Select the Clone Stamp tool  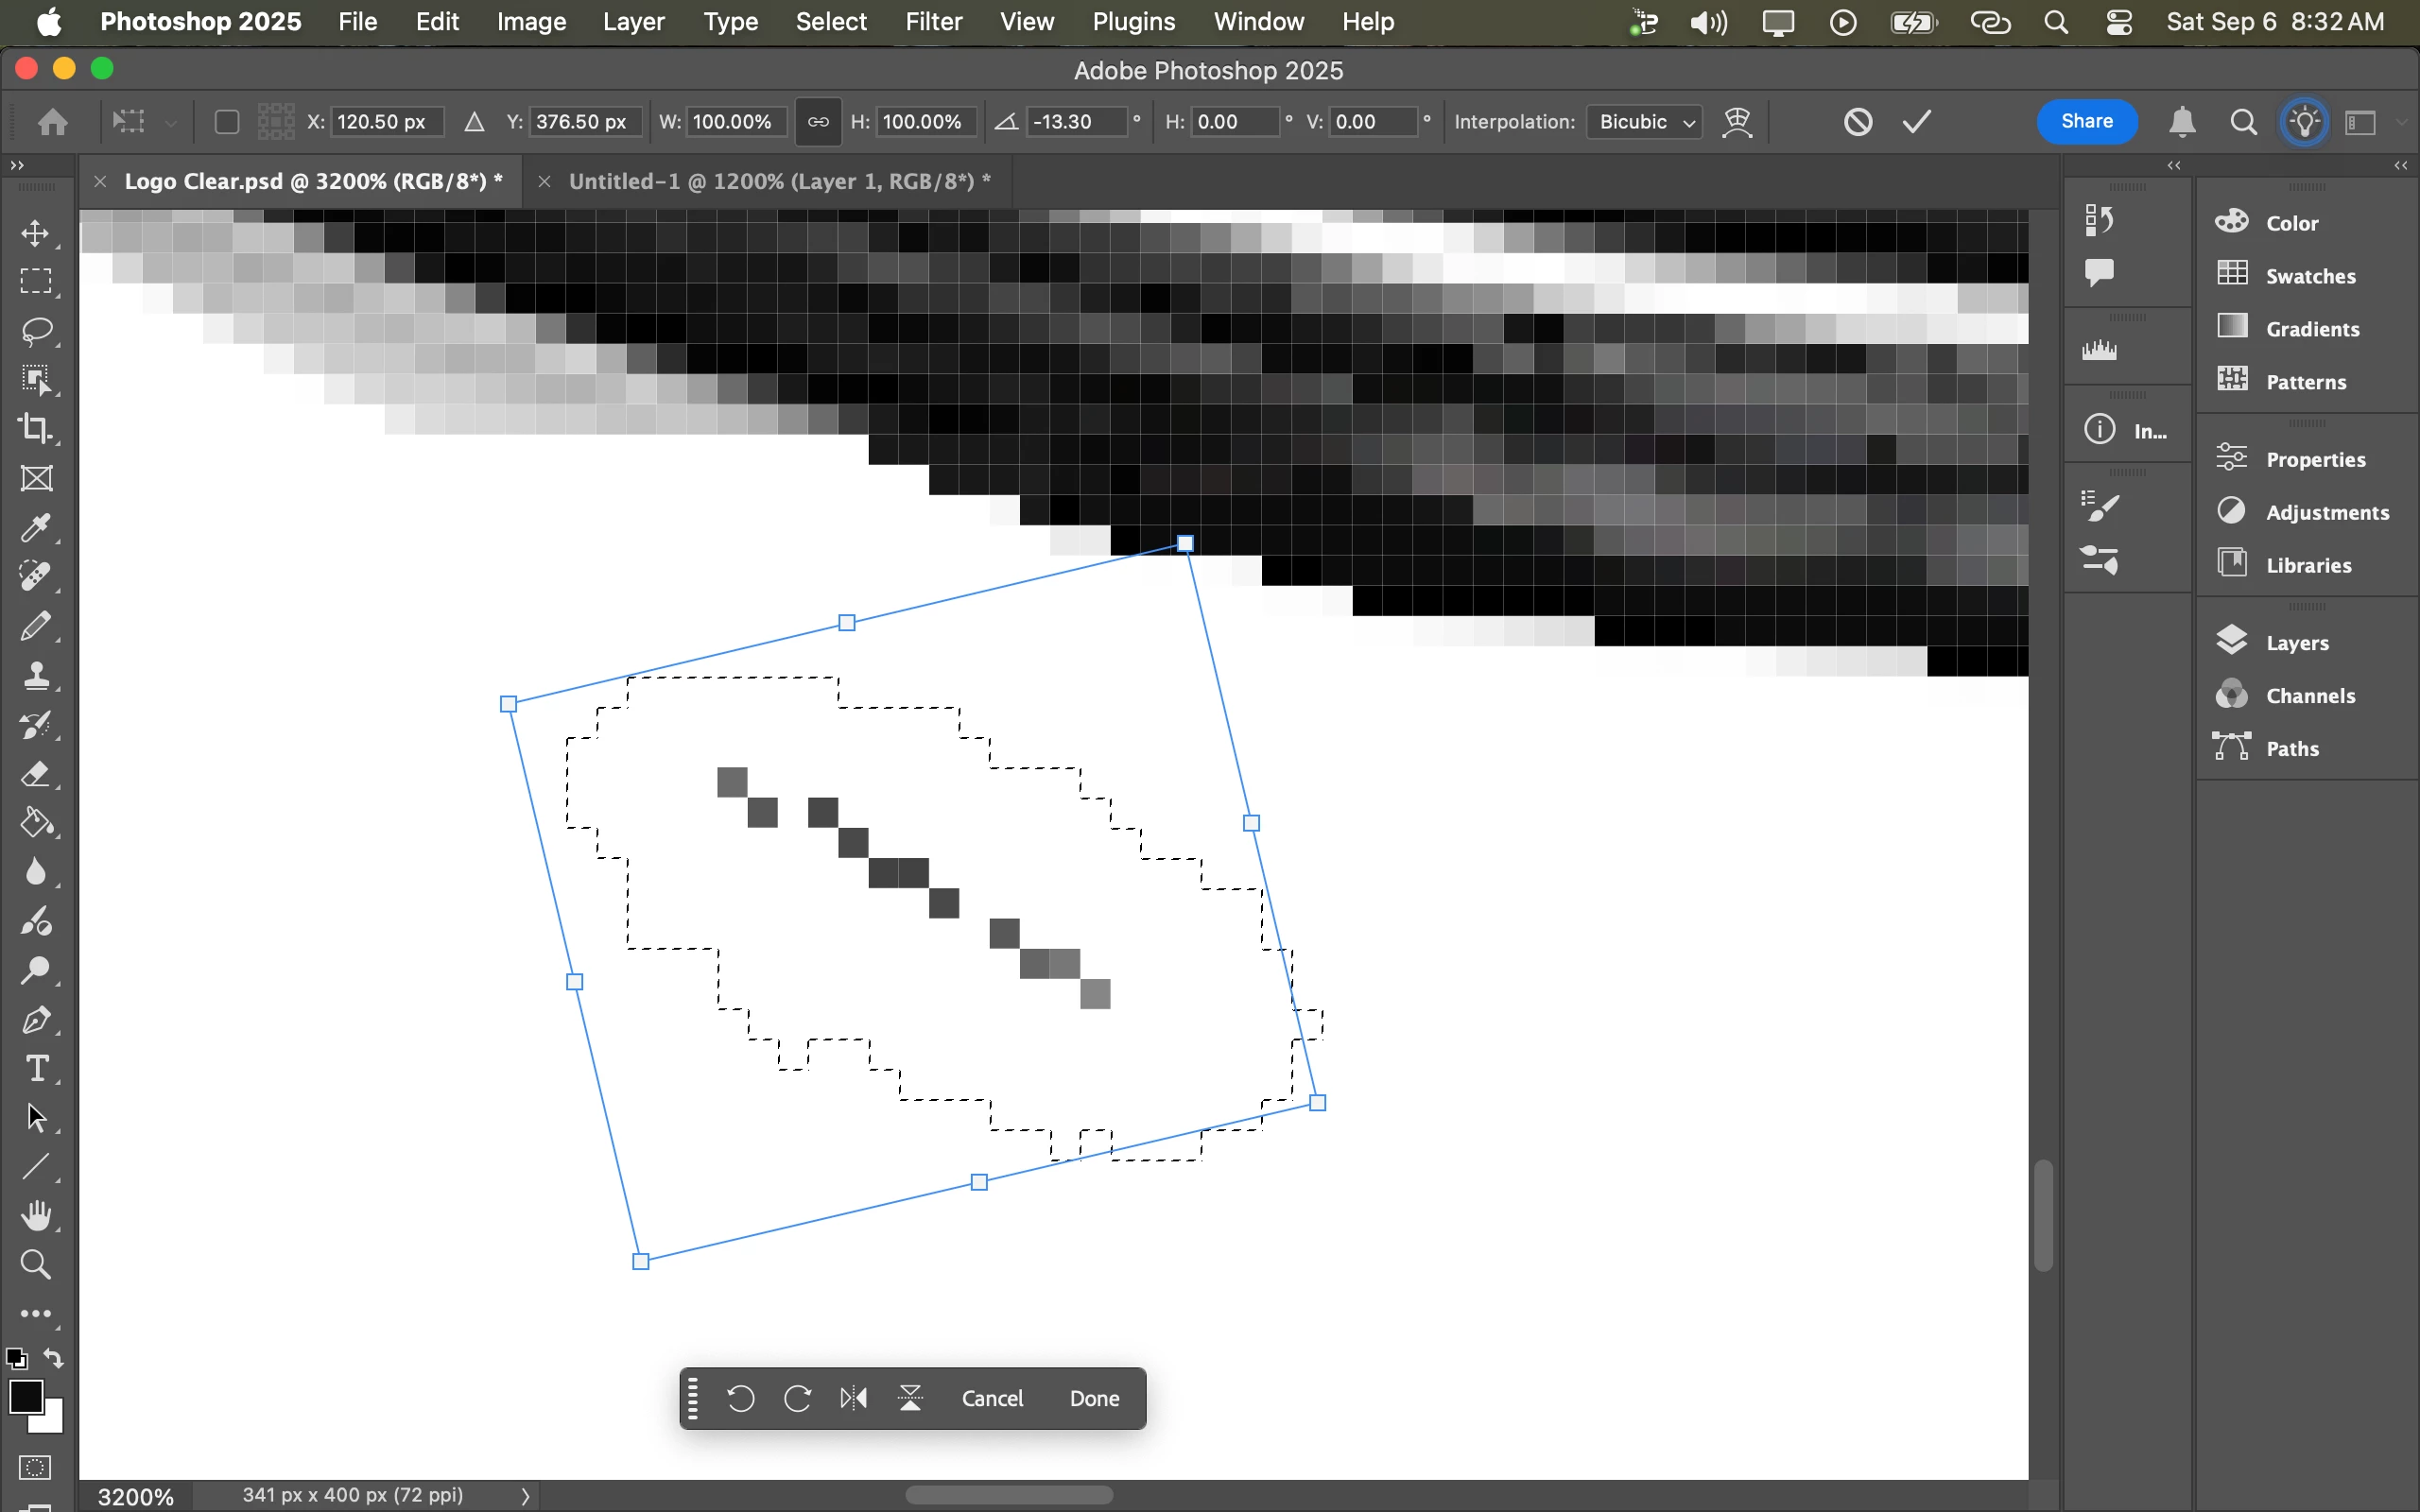click(x=36, y=676)
